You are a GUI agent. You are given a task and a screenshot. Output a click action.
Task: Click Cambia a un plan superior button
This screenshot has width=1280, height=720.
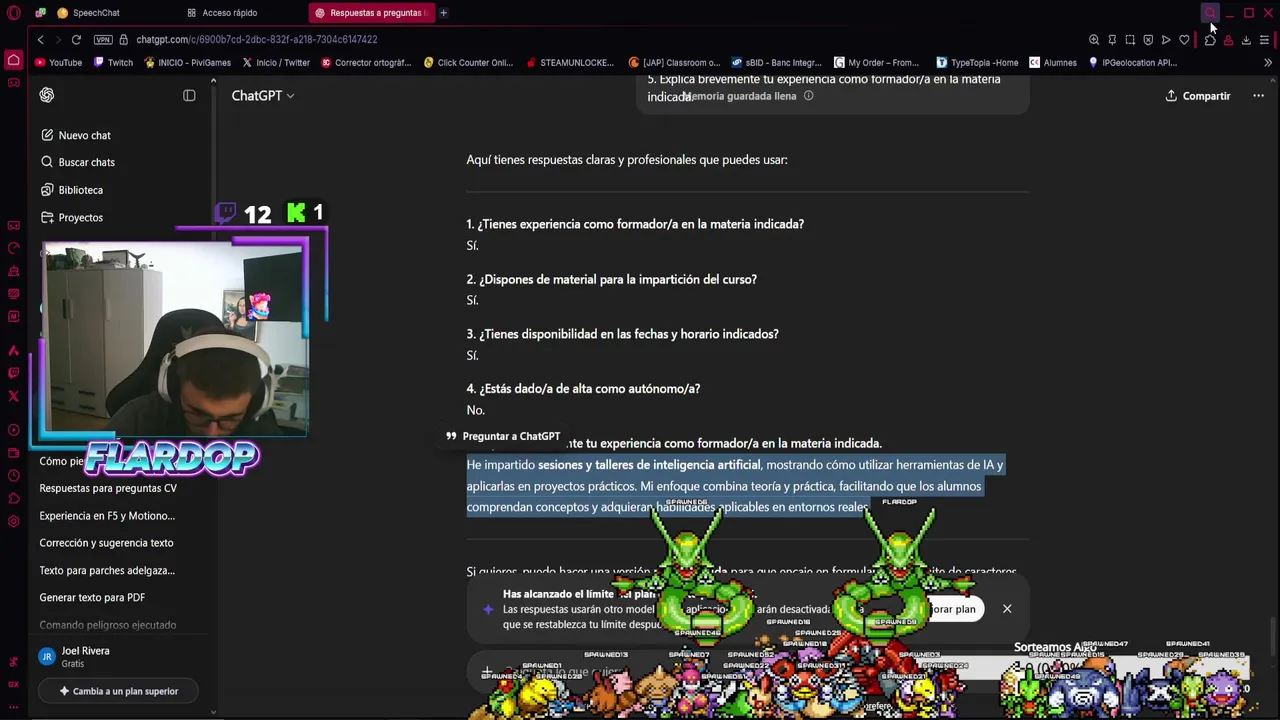click(118, 691)
